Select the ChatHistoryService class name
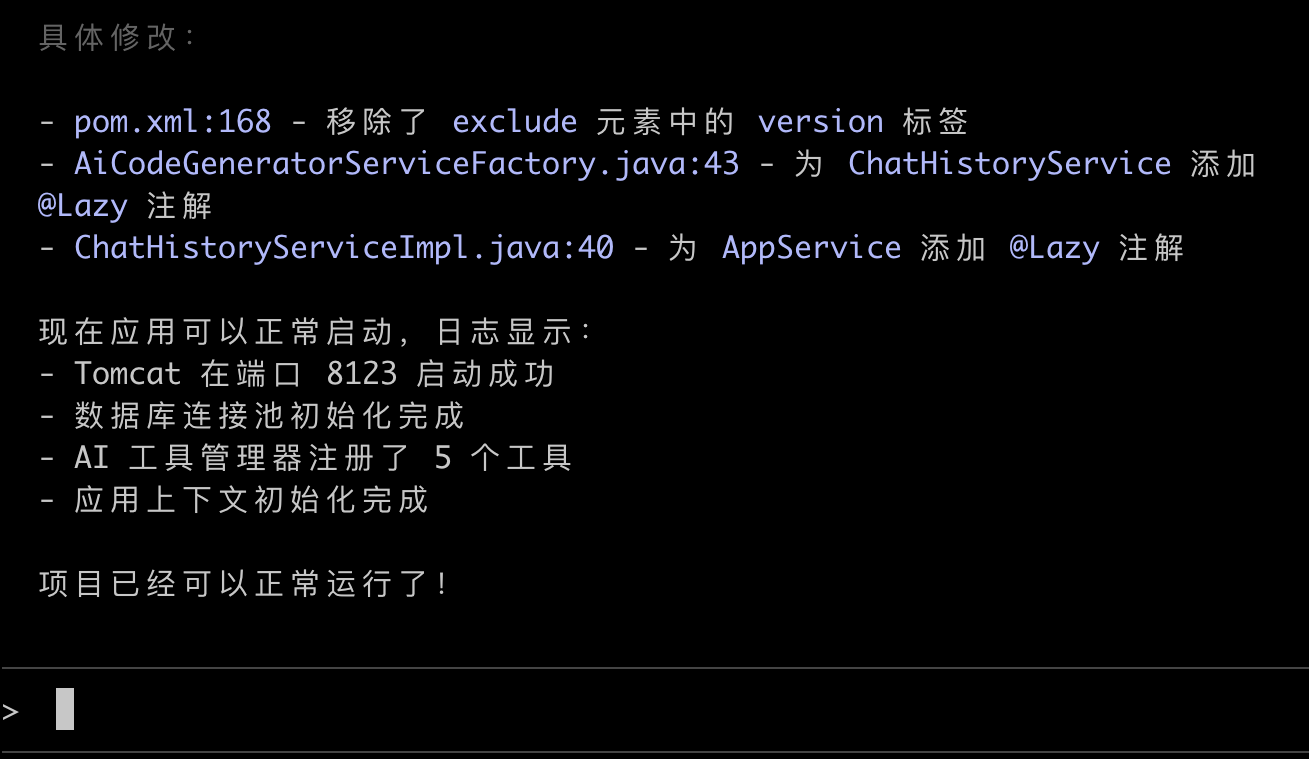The image size is (1310, 760). [1009, 164]
